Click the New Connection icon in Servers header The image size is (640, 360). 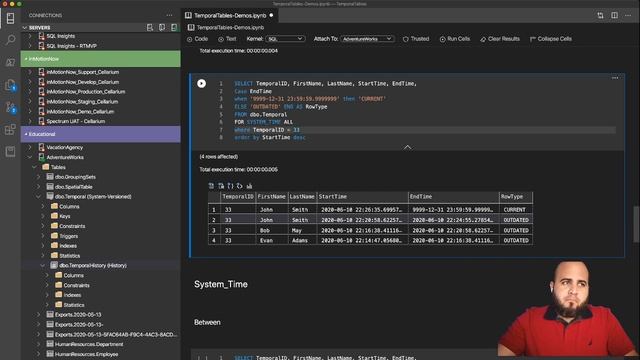(x=150, y=28)
